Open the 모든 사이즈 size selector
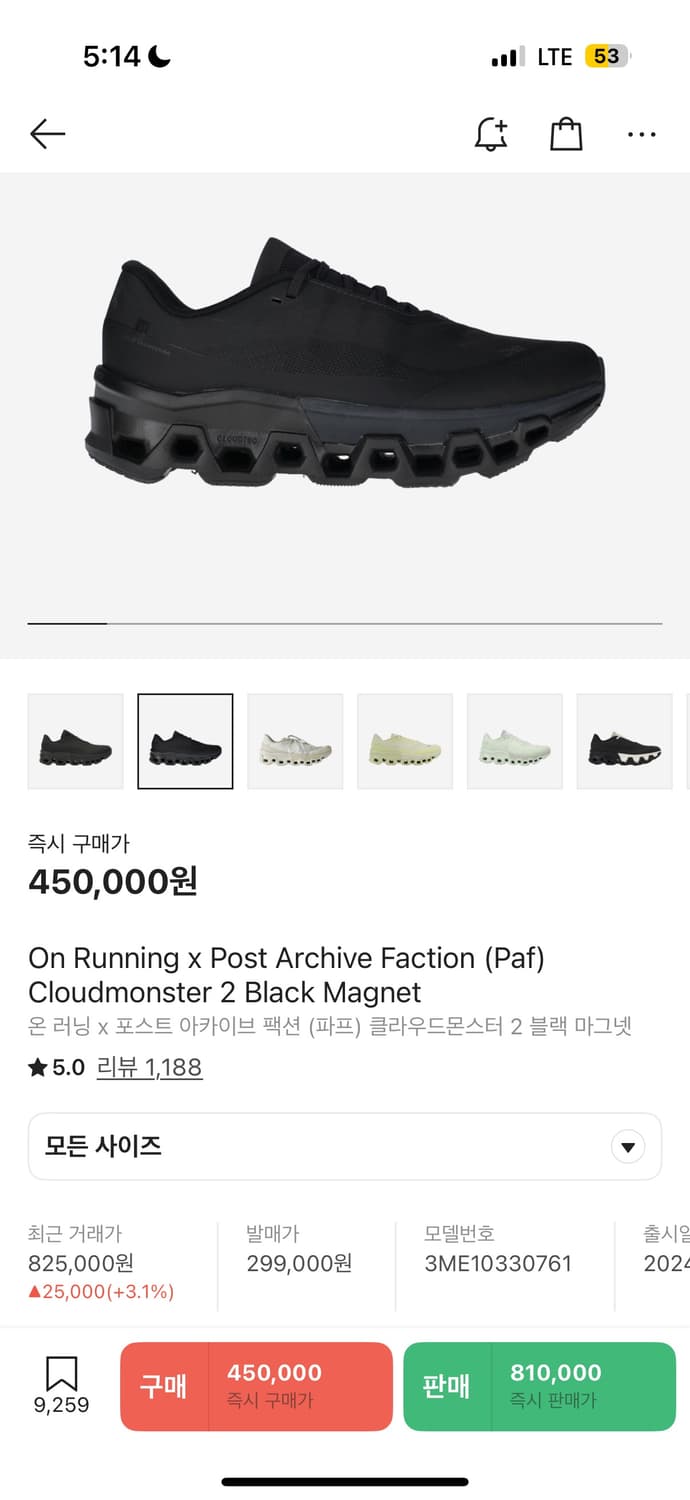Screen dimensions: 690x1500 (x=345, y=1146)
